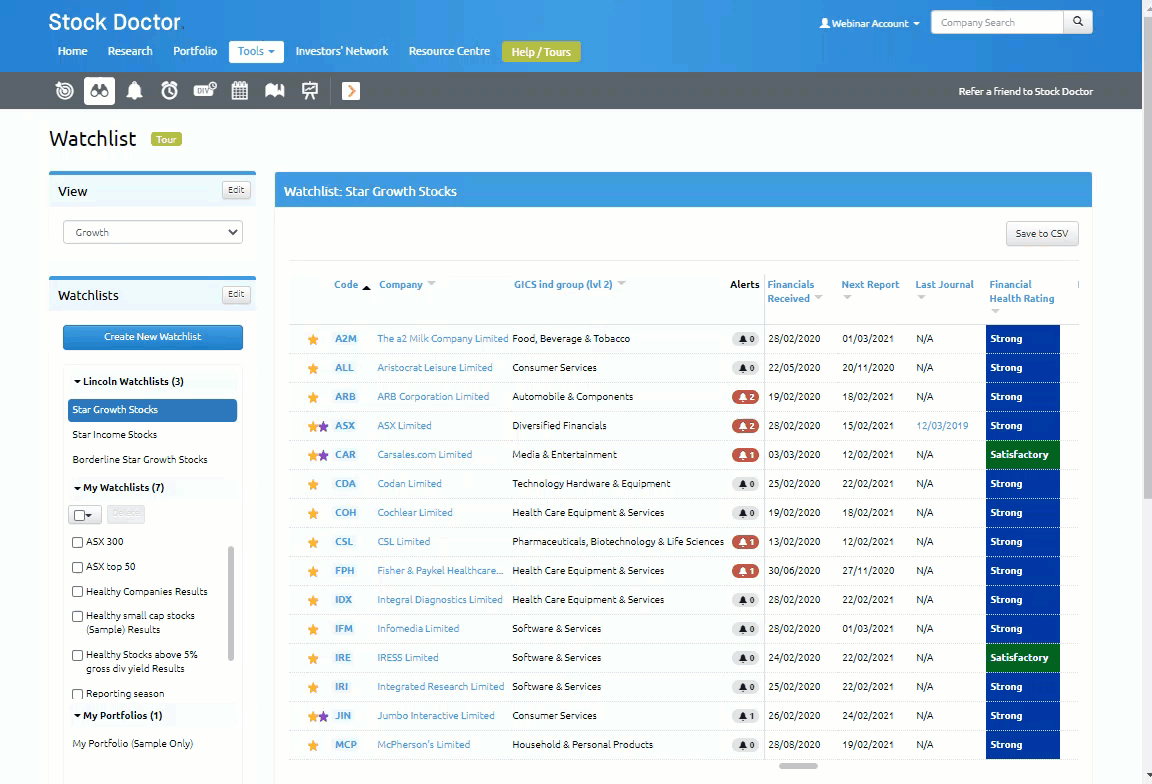Click the orange arrow toolbar expand icon
The width and height of the screenshot is (1152, 784).
pyautogui.click(x=351, y=90)
